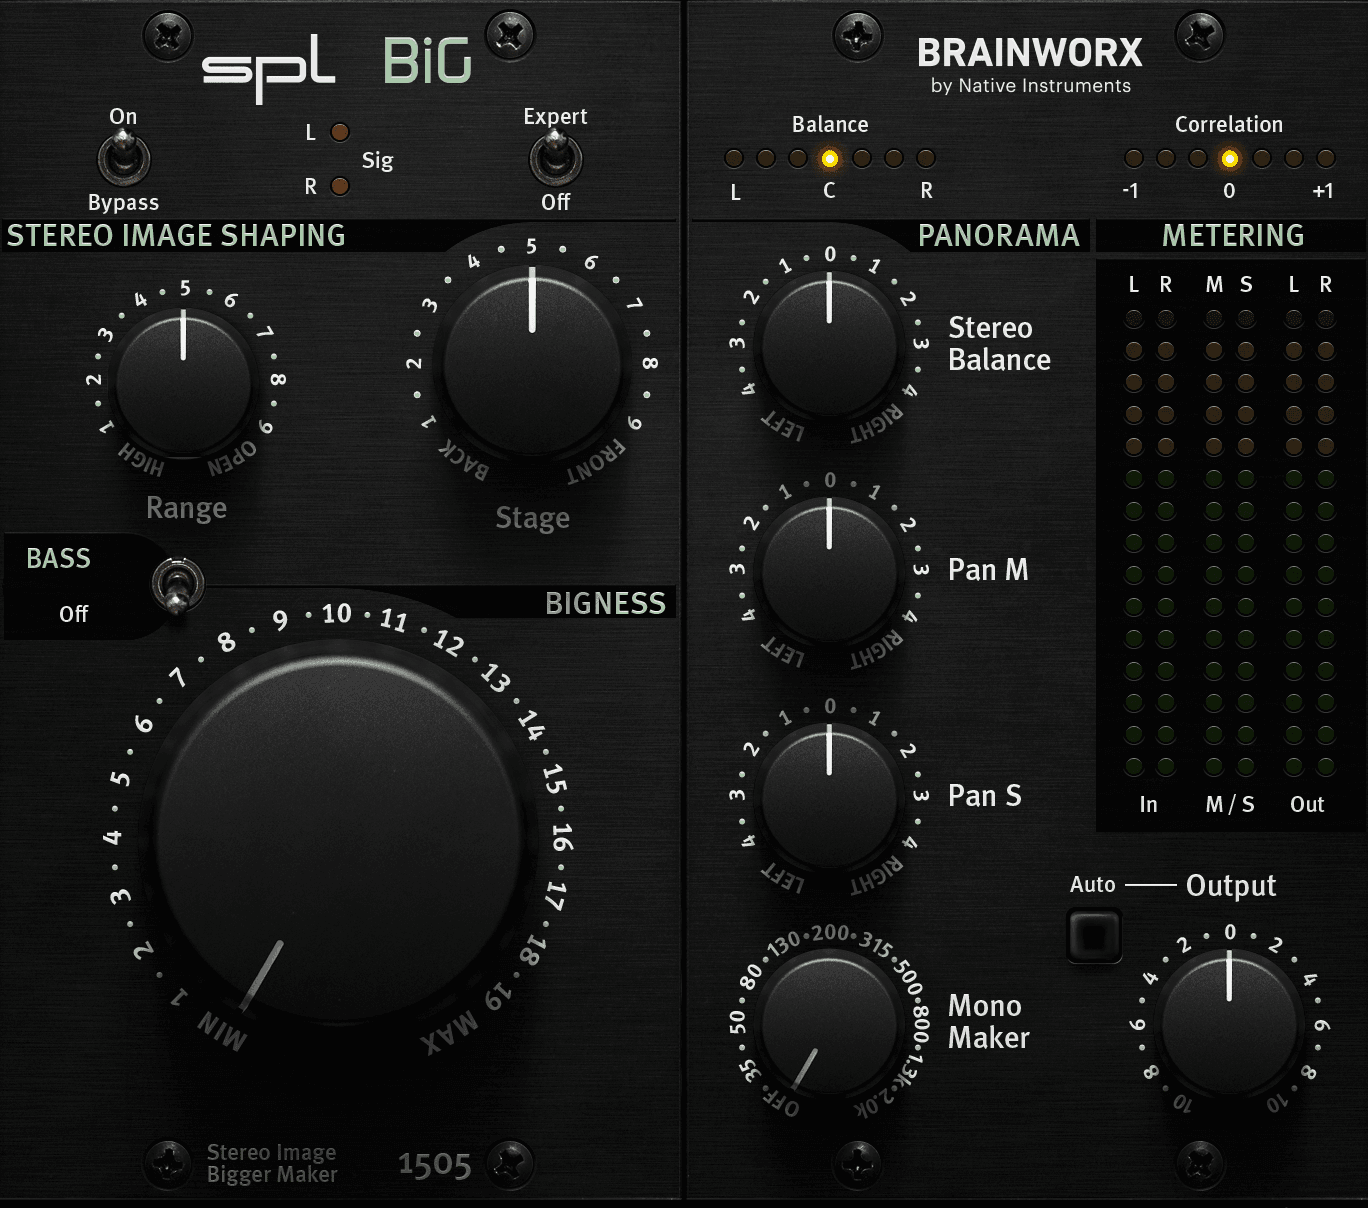Image resolution: width=1368 pixels, height=1208 pixels.
Task: Click the Stereo Balance knob
Action: 829,347
